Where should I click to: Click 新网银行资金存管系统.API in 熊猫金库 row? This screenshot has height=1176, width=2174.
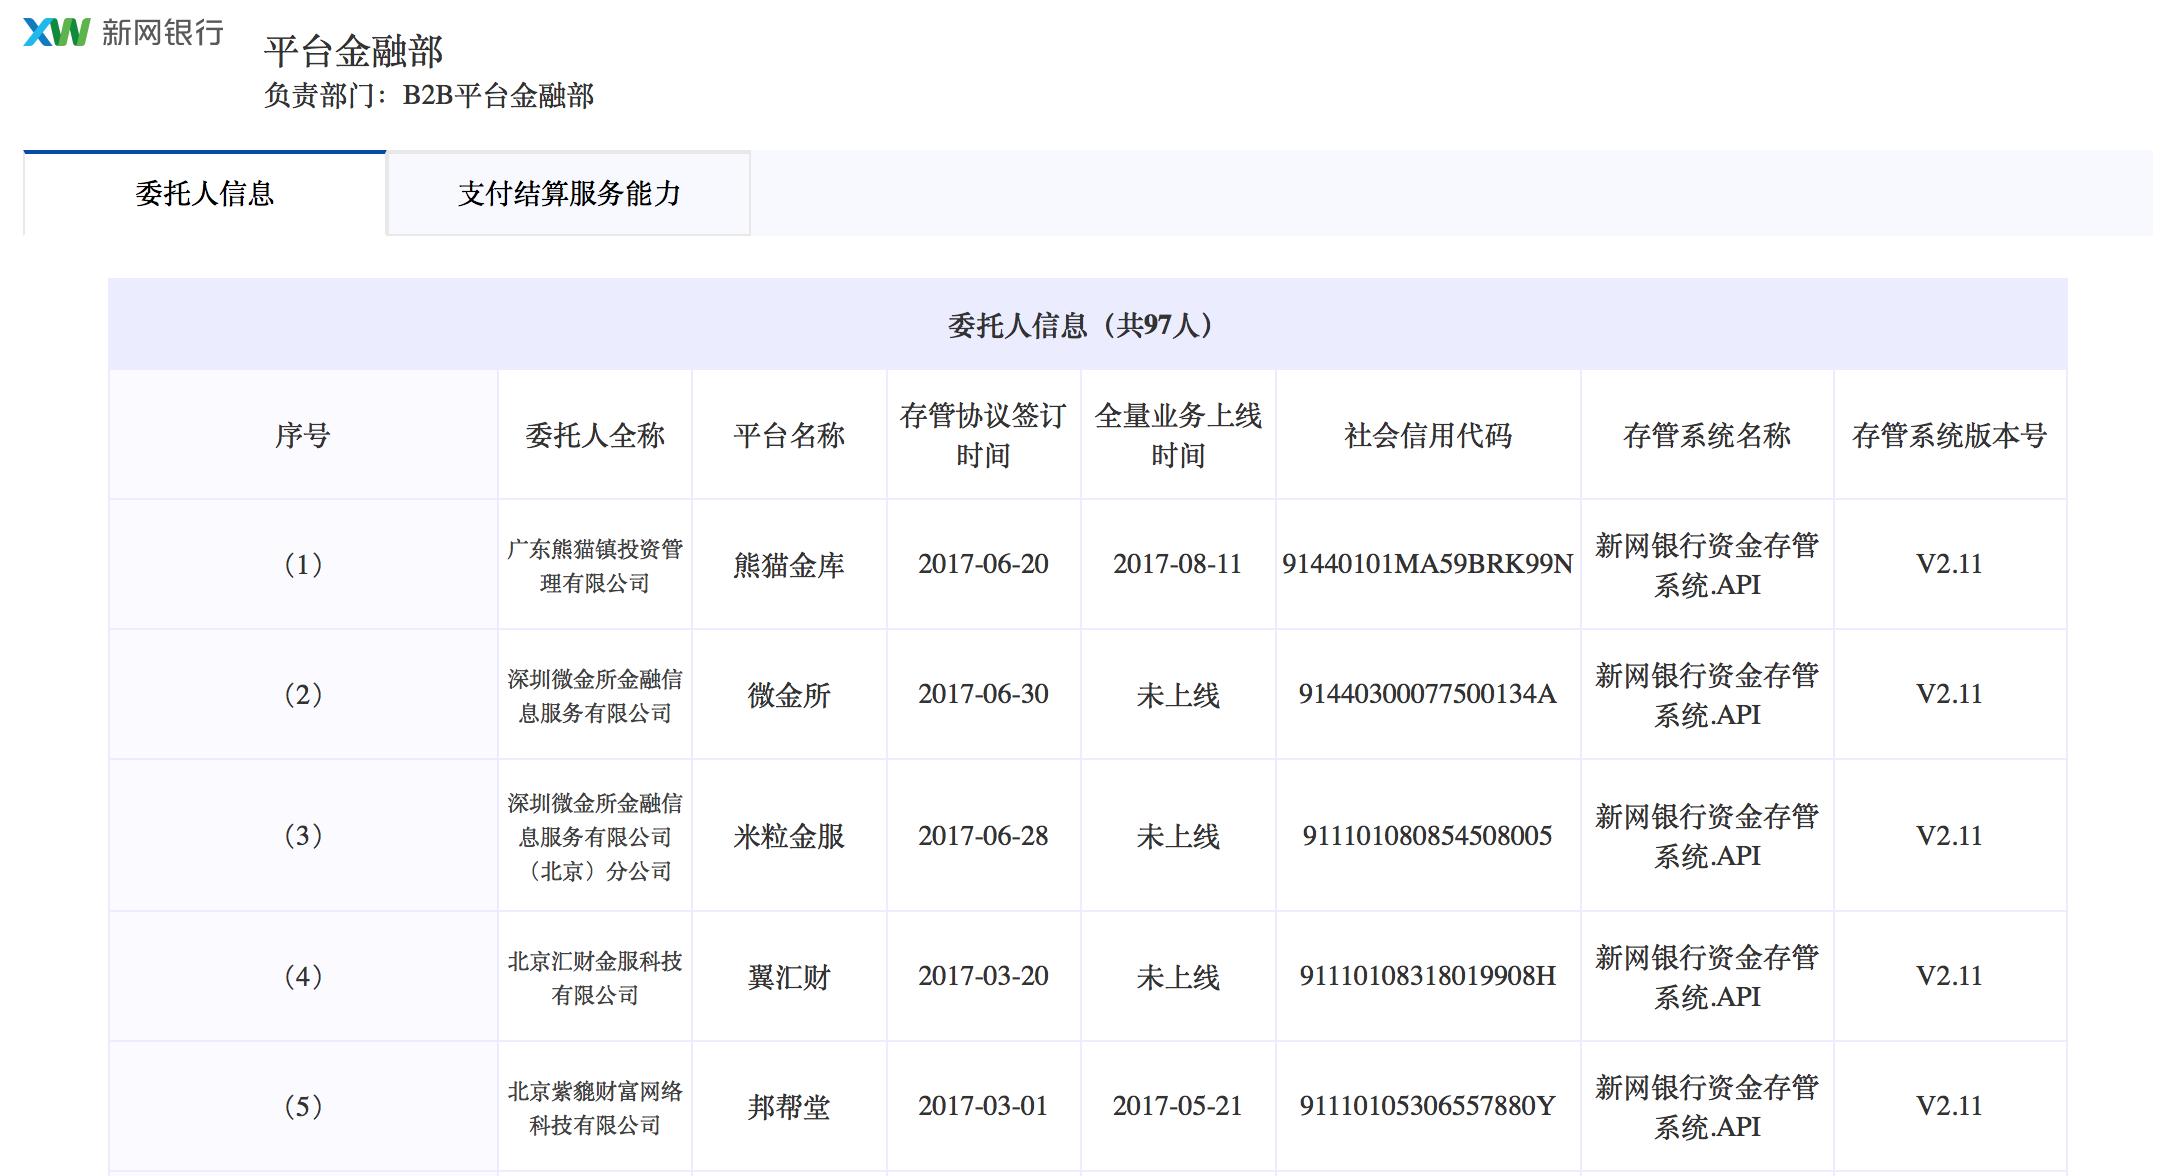1707,565
